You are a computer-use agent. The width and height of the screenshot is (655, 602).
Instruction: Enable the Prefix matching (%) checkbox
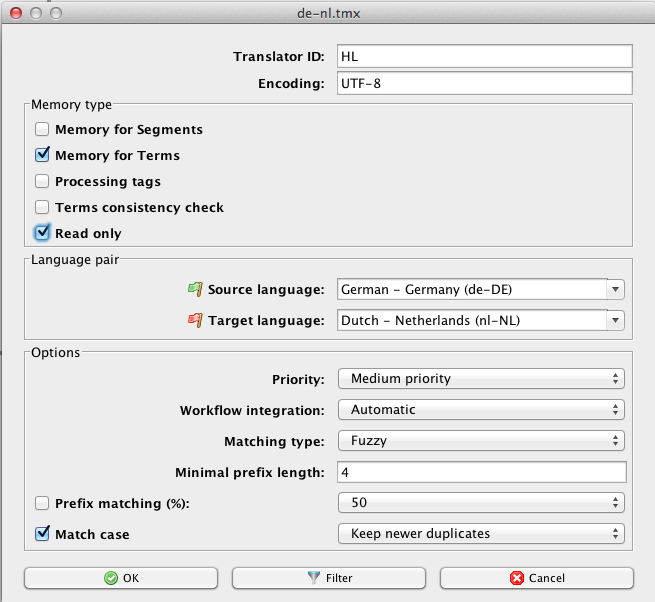pos(42,503)
